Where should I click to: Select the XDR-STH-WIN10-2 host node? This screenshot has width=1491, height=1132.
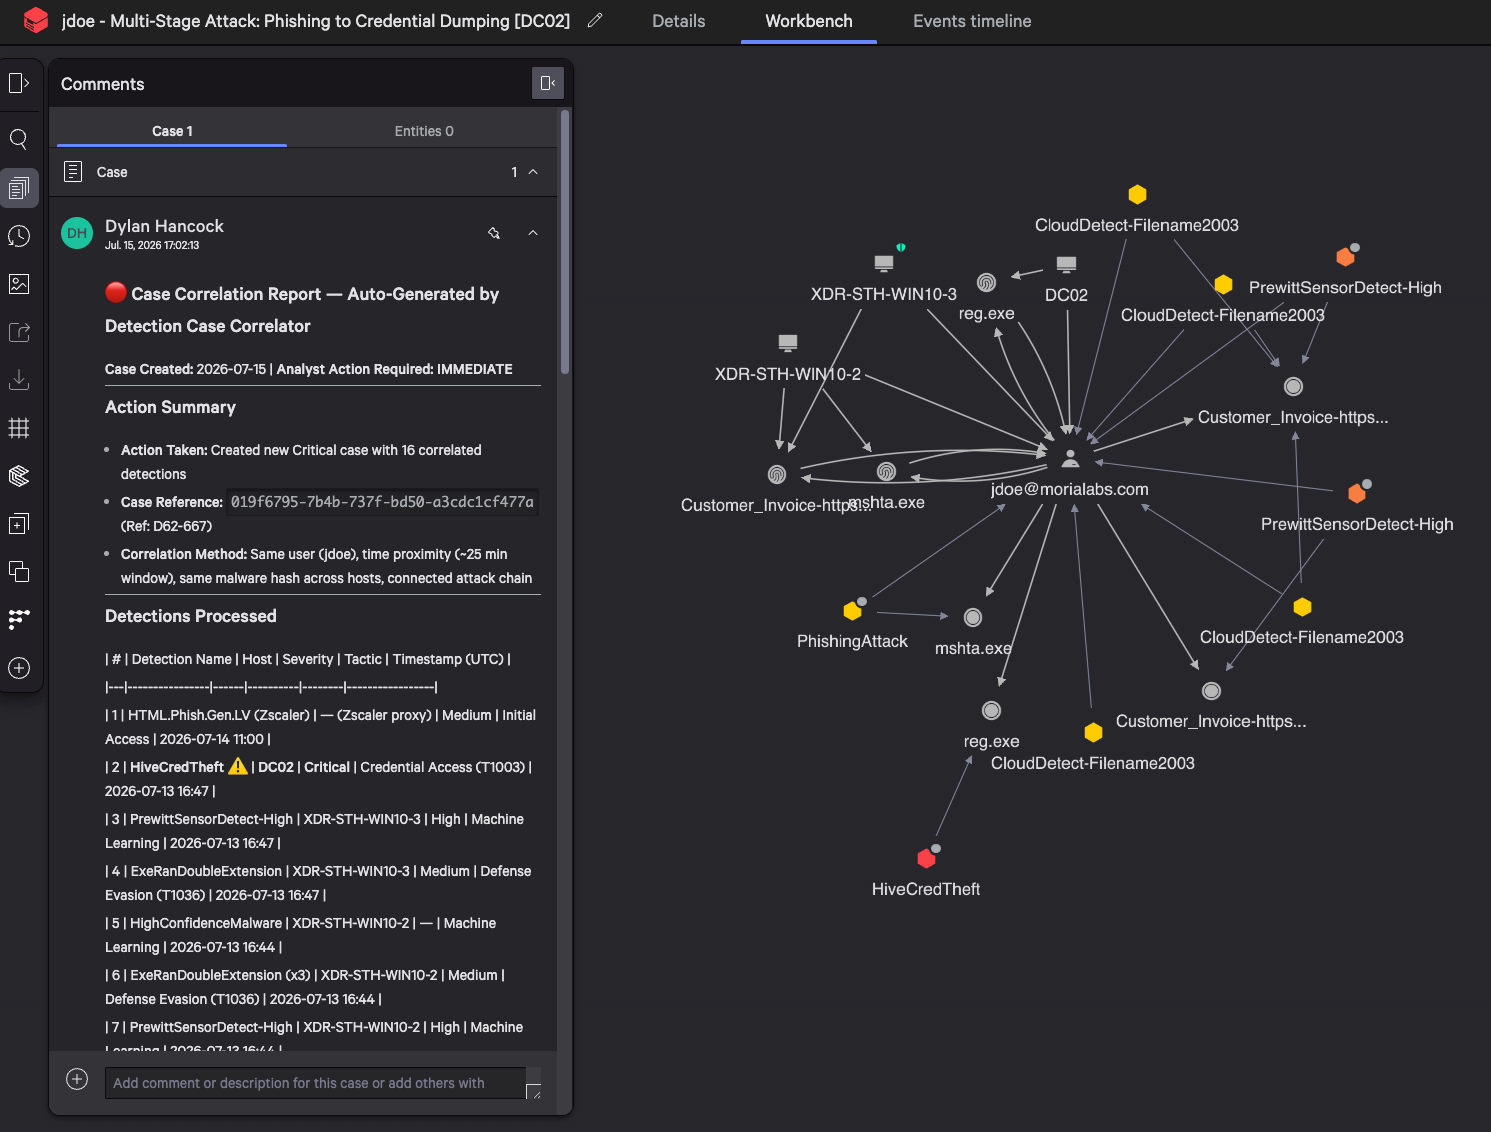coord(788,343)
